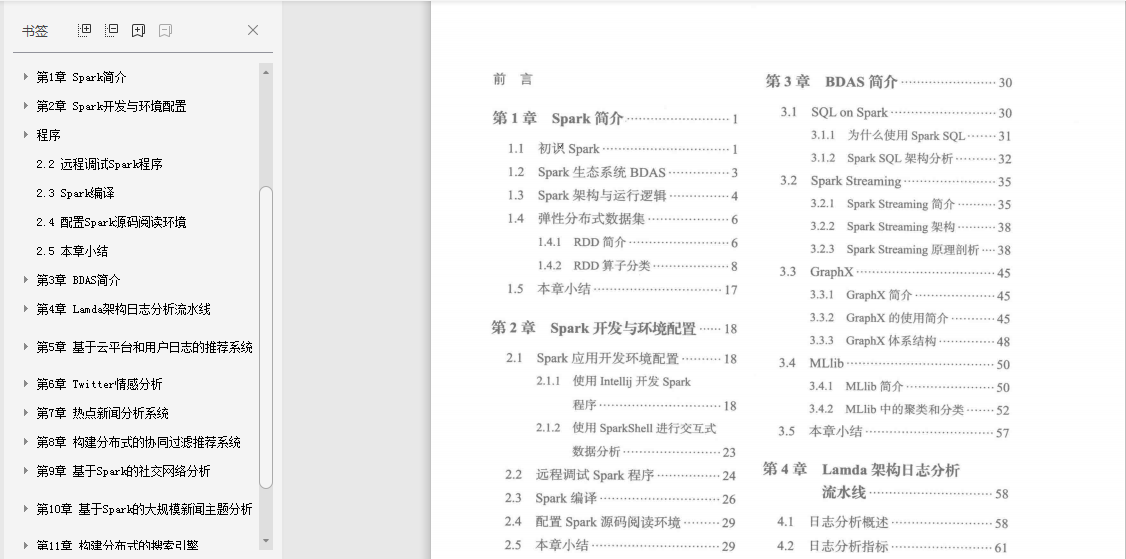Click 前言 heading in the document
Image resolution: width=1126 pixels, height=559 pixels.
[513, 79]
